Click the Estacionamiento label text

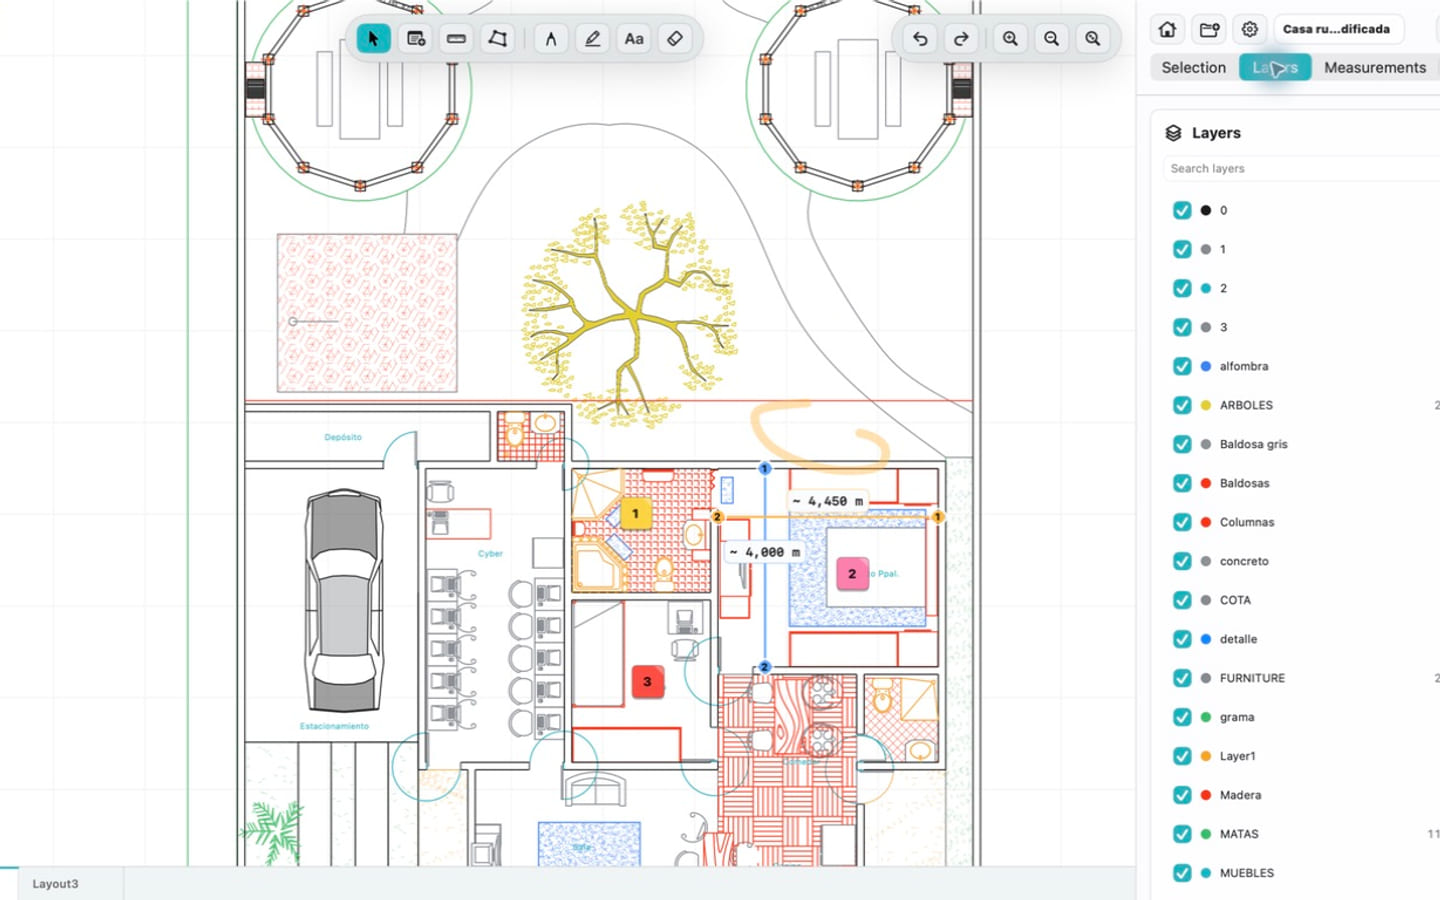click(334, 726)
